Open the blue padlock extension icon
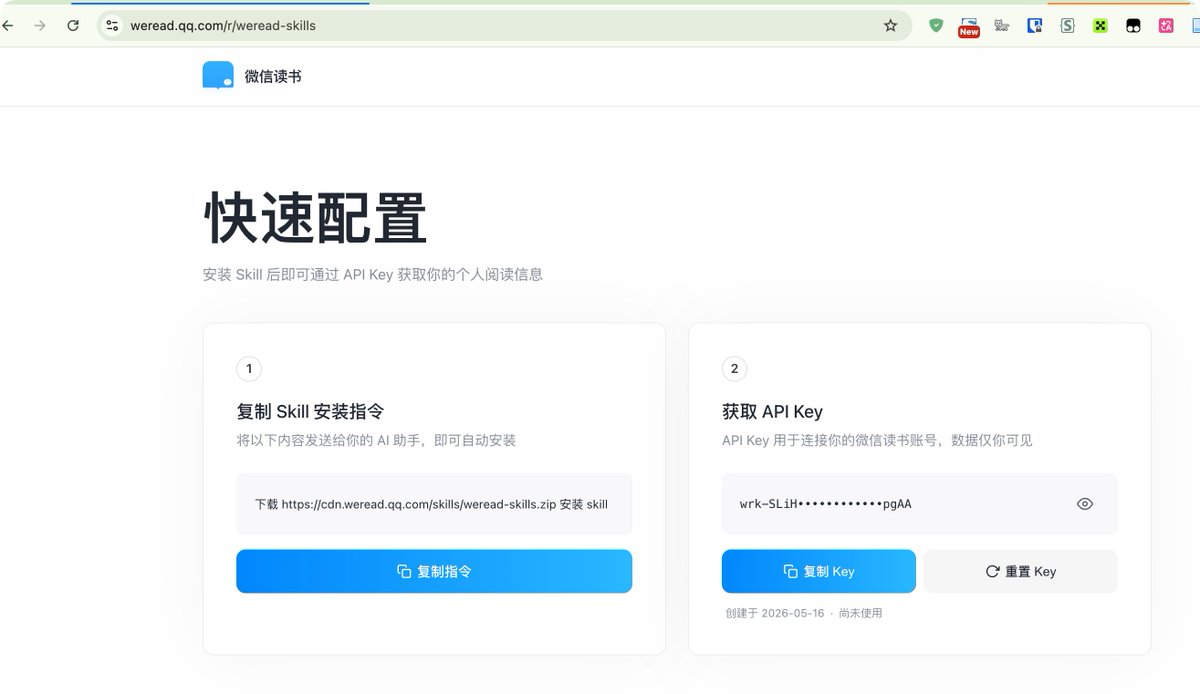This screenshot has height=694, width=1200. 1035,26
